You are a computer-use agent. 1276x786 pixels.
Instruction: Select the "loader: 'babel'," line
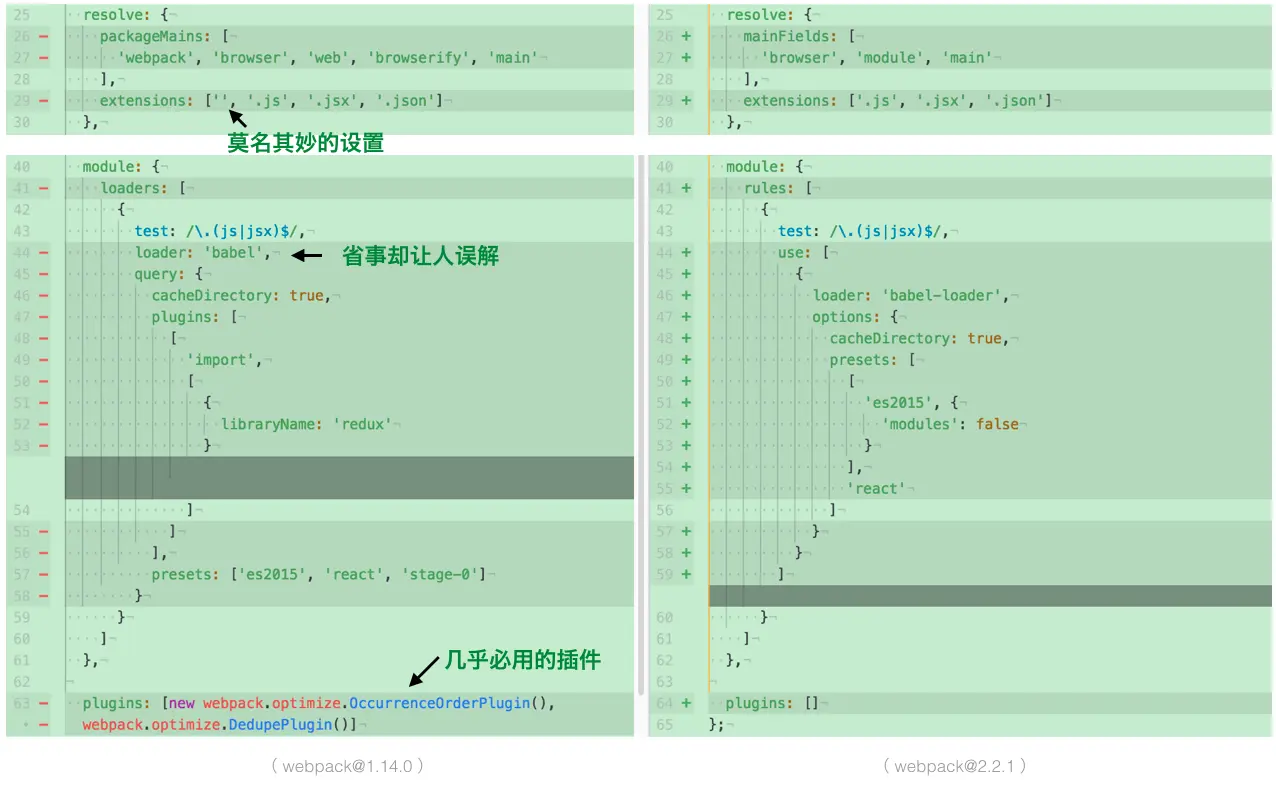203,253
